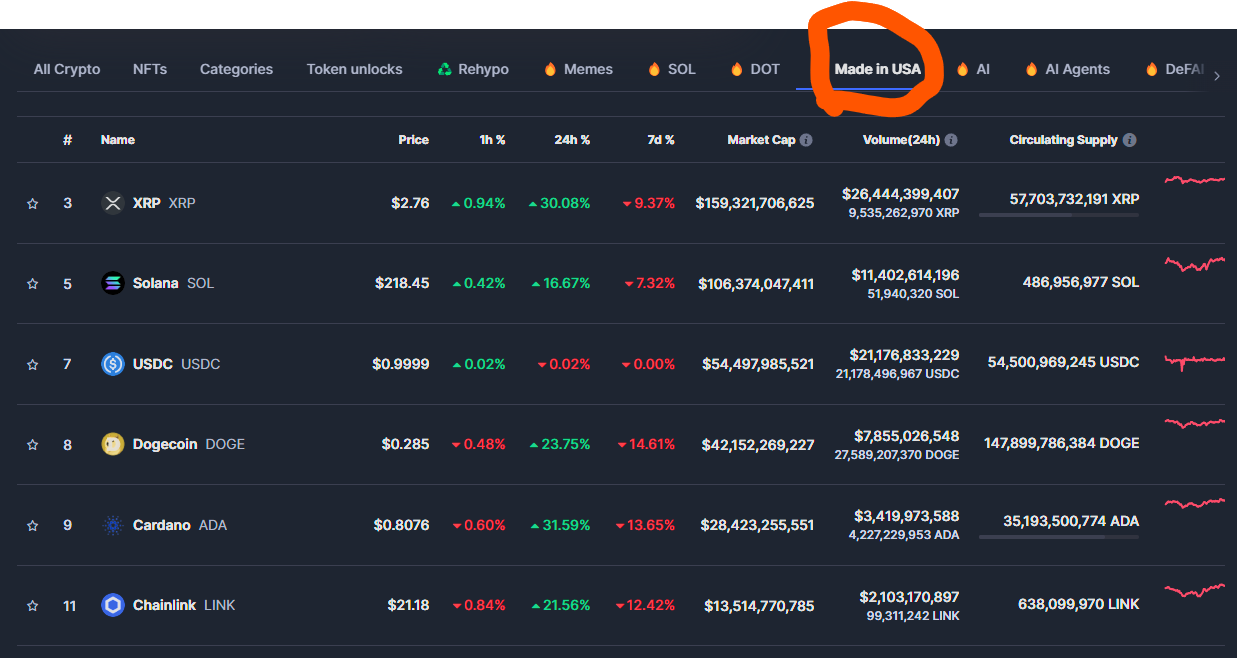
Task: Toggle the watchlist star for XRP
Action: click(32, 203)
